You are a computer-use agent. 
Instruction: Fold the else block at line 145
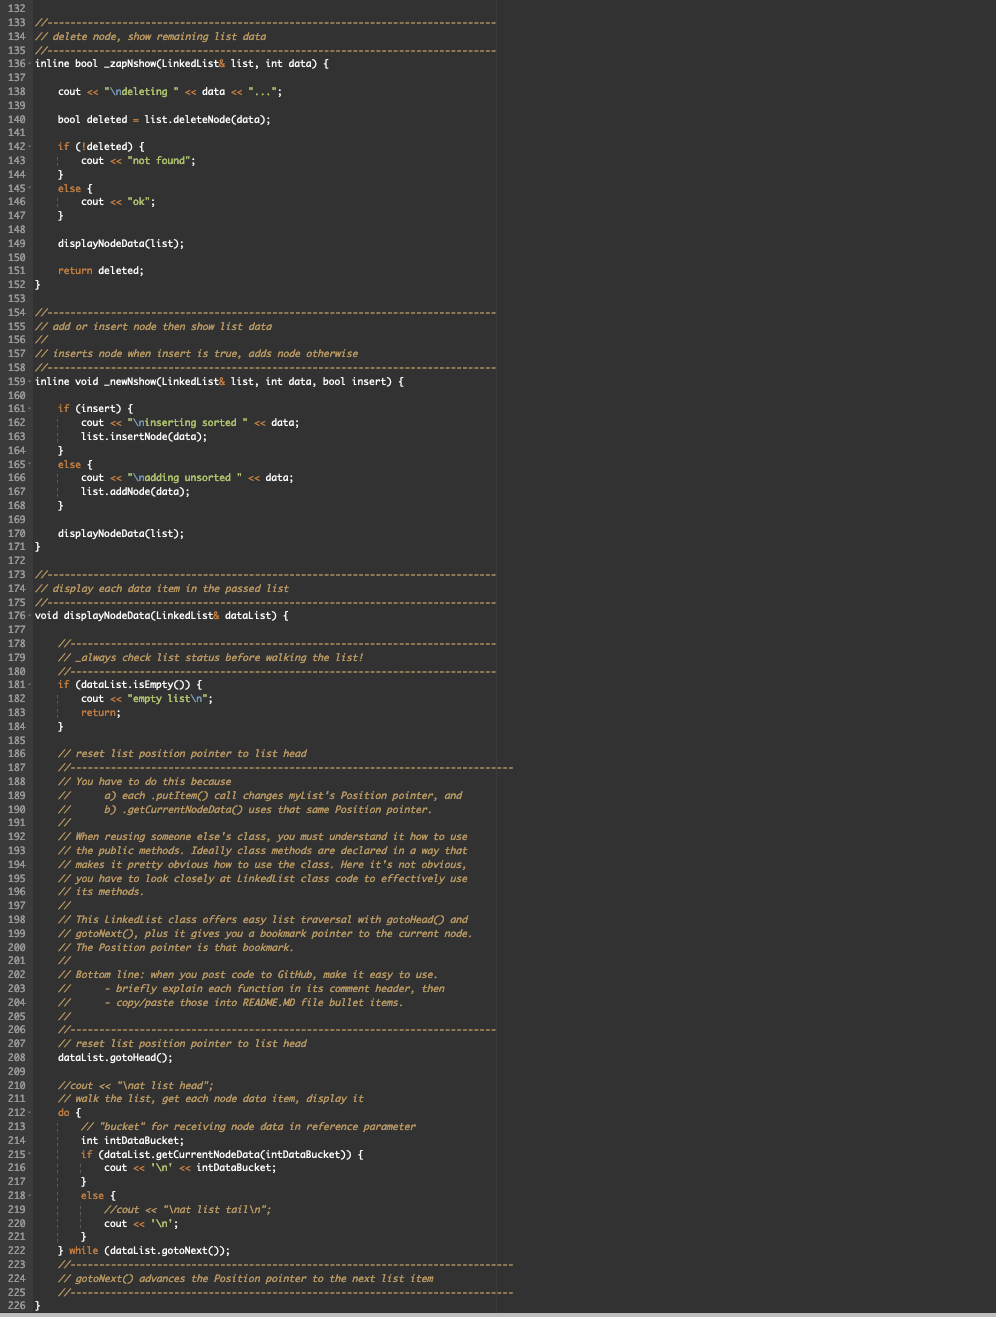[30, 188]
